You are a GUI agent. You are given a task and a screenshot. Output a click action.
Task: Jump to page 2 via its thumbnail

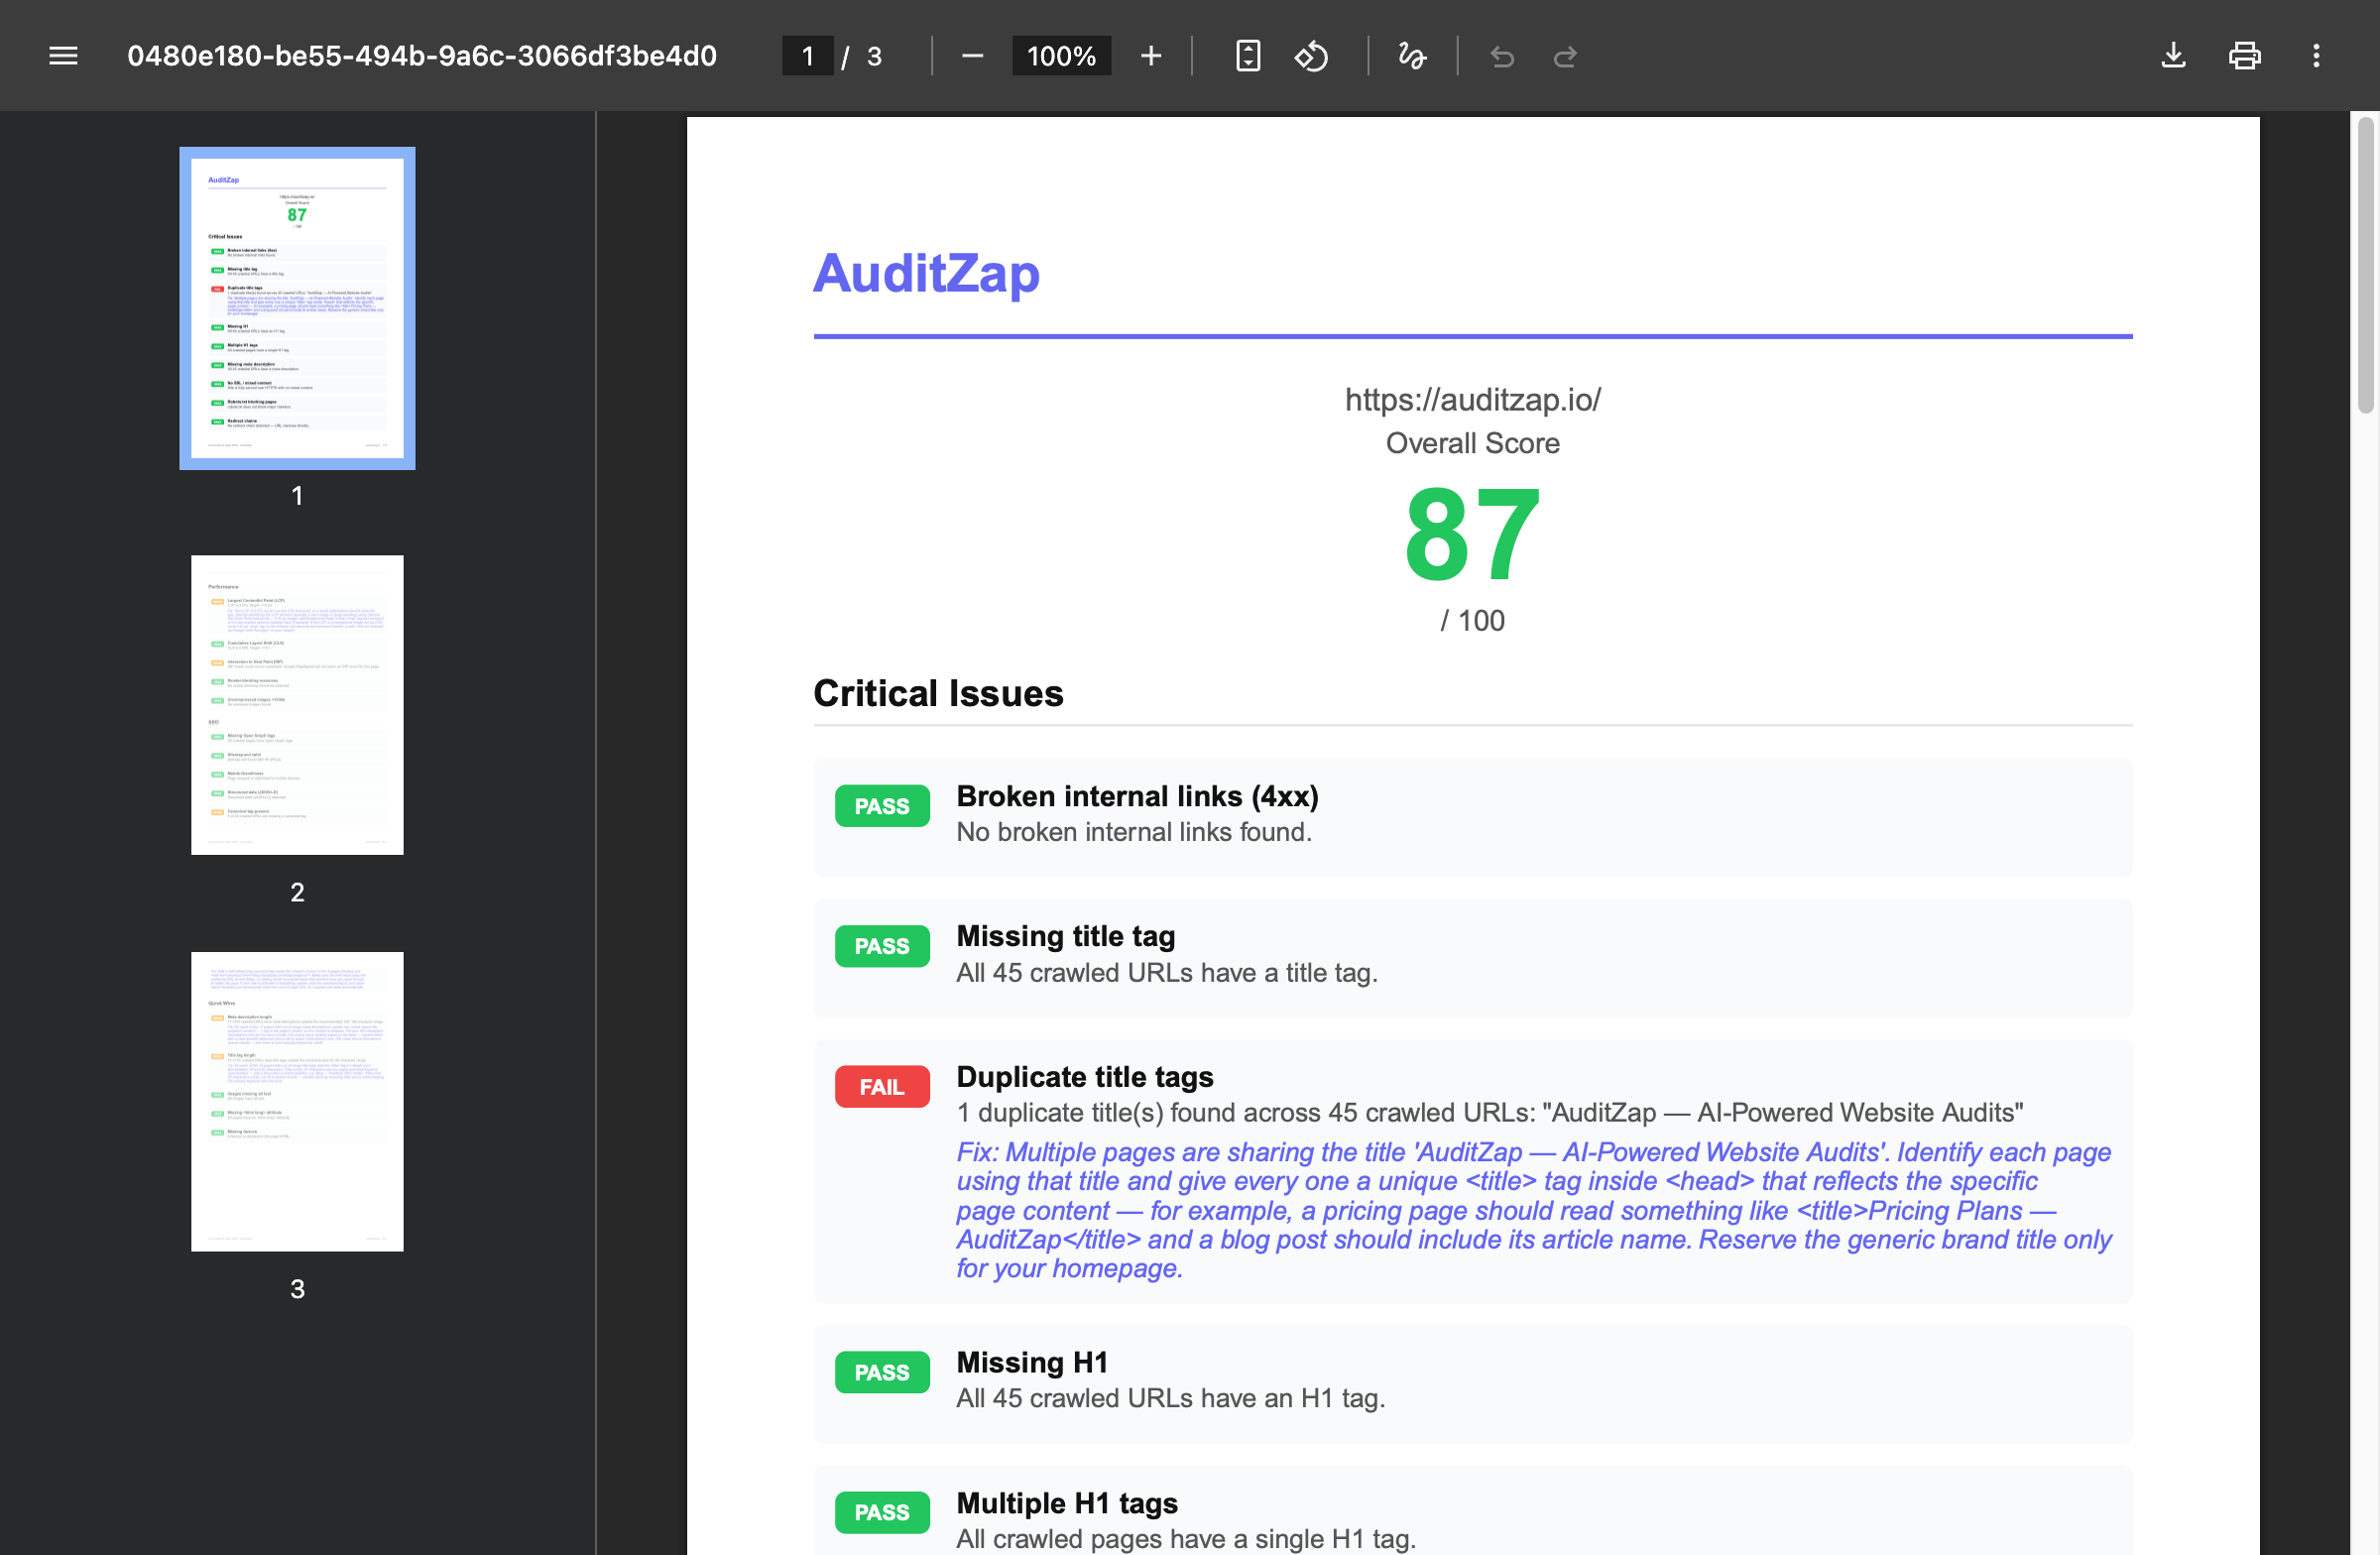297,705
